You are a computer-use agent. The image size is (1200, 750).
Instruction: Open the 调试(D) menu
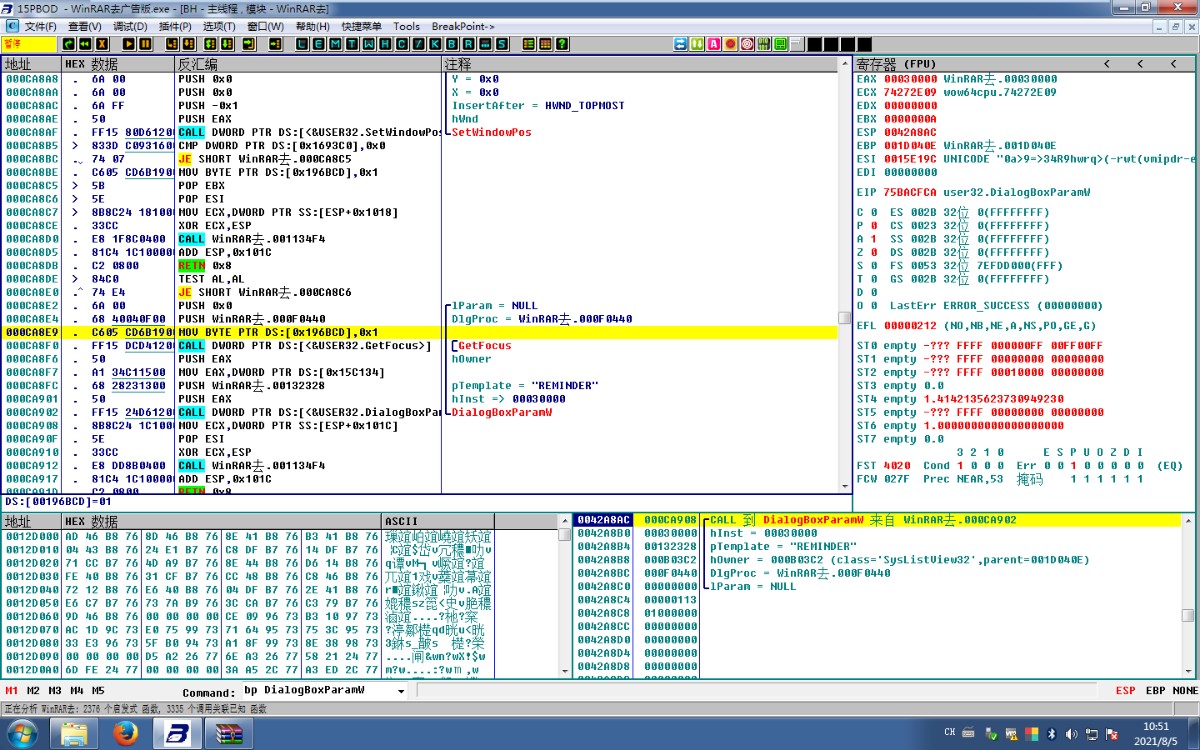point(130,26)
